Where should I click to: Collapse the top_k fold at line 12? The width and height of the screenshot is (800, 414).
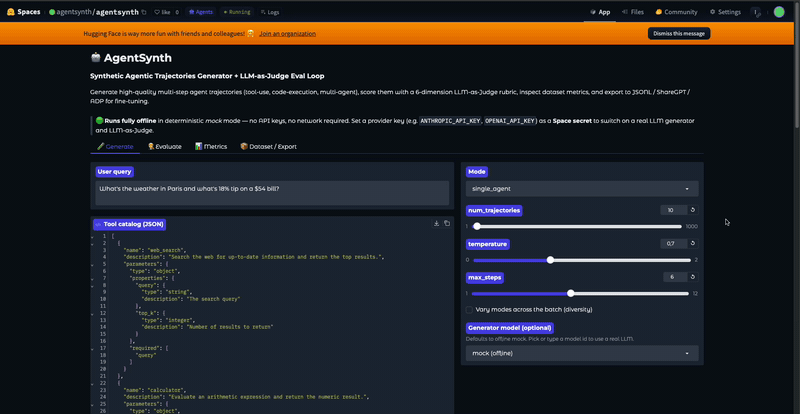coord(92,313)
